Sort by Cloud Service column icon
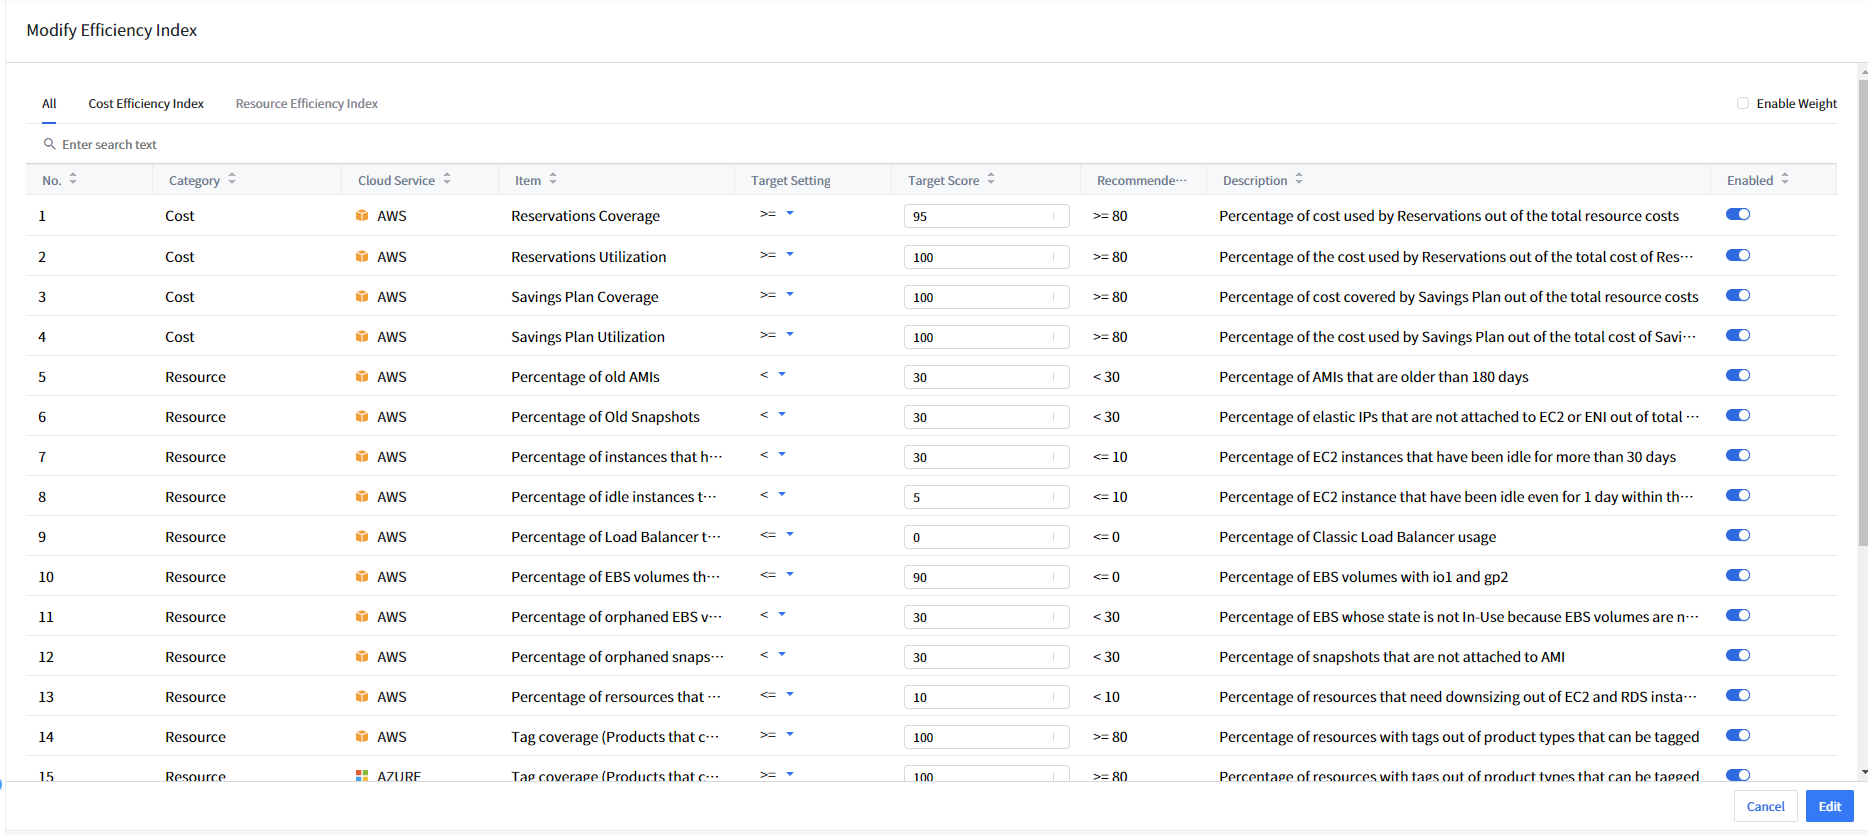The height and width of the screenshot is (835, 1868). (447, 179)
